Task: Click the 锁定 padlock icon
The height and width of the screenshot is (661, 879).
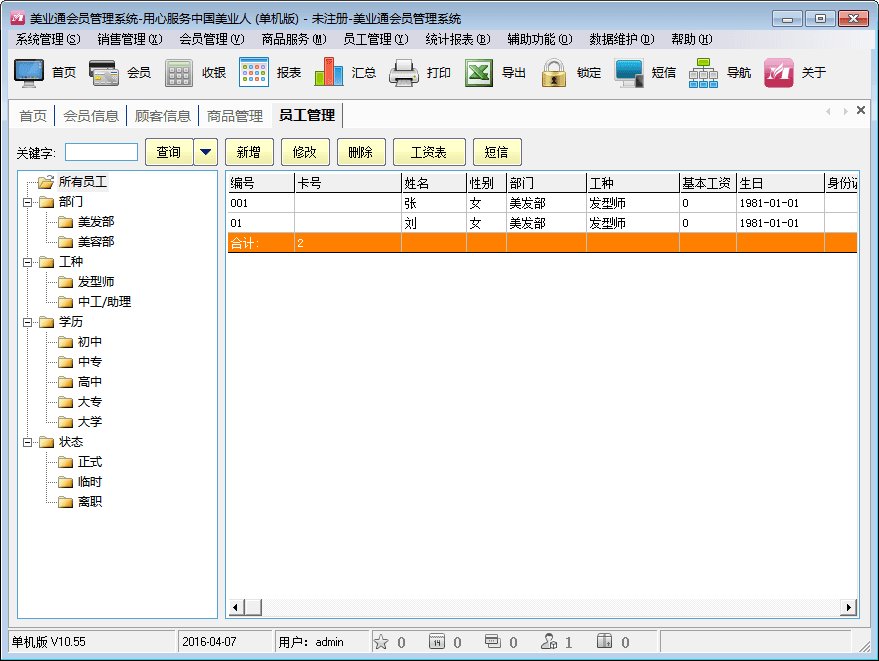Action: click(x=554, y=73)
